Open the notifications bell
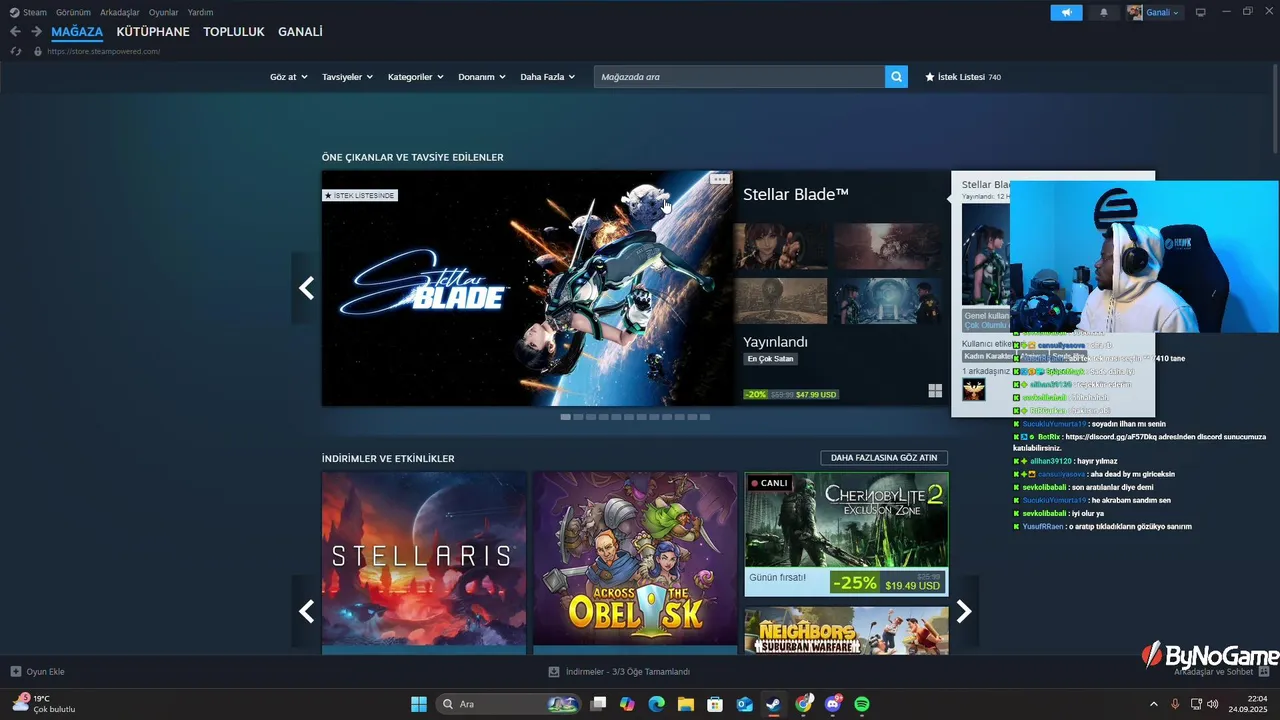1280x720 pixels. [1104, 13]
